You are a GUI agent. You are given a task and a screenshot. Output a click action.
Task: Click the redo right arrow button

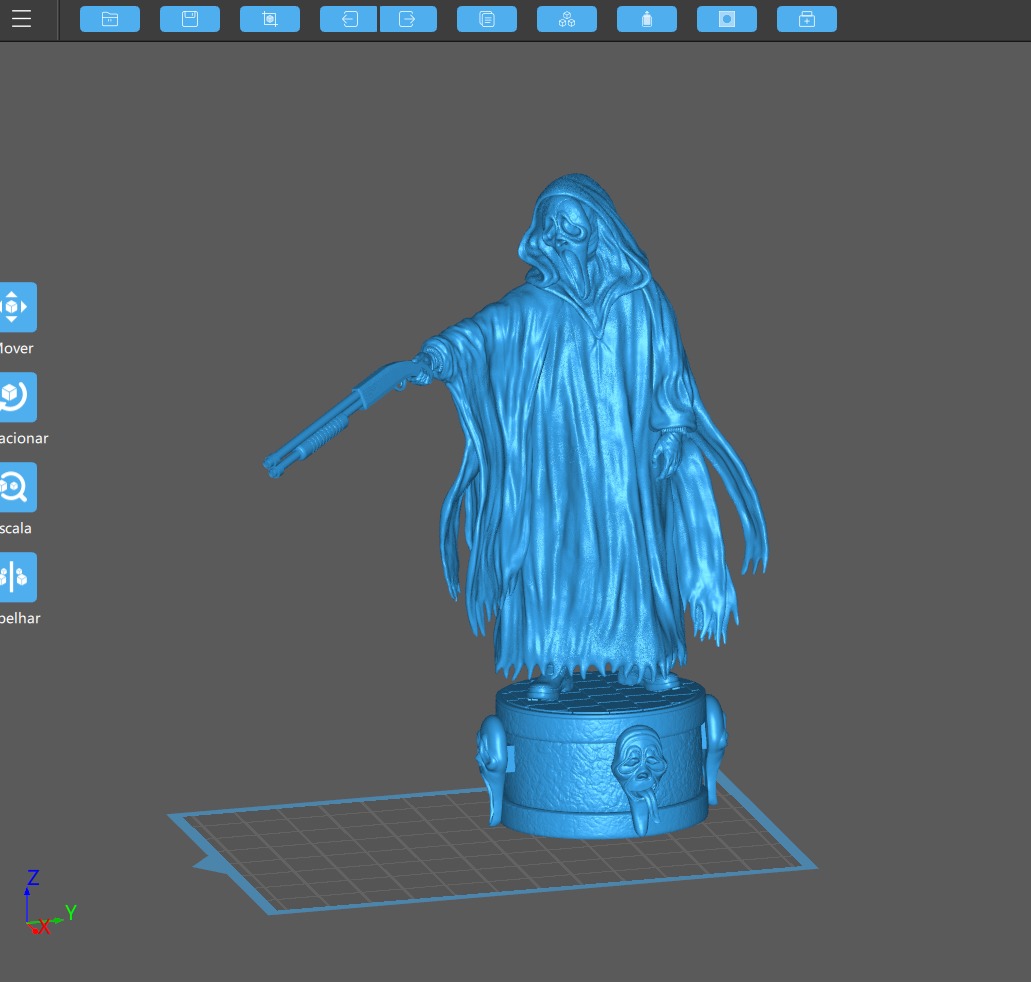408,19
